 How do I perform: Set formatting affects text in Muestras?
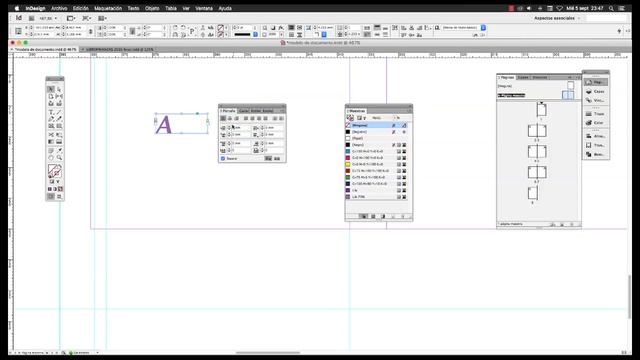364,118
